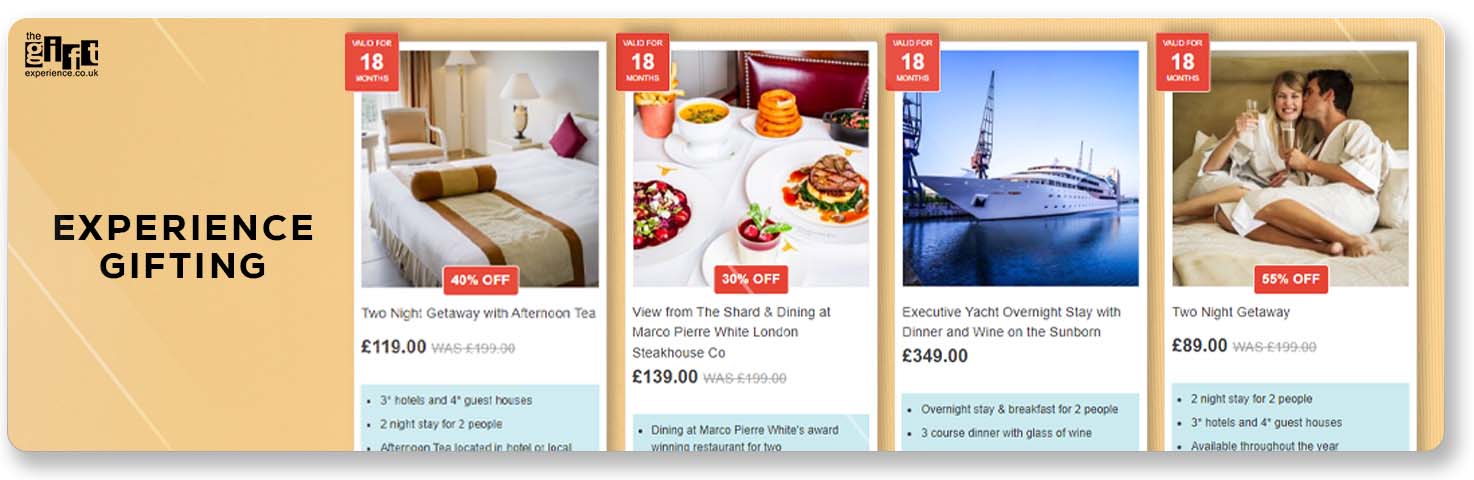Open the steakhouse dining photo
This screenshot has width=1474, height=480.
tap(750, 169)
